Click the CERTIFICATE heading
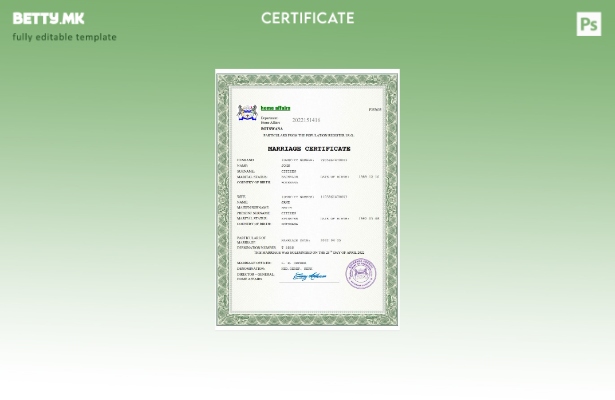The image size is (615, 400). click(307, 18)
